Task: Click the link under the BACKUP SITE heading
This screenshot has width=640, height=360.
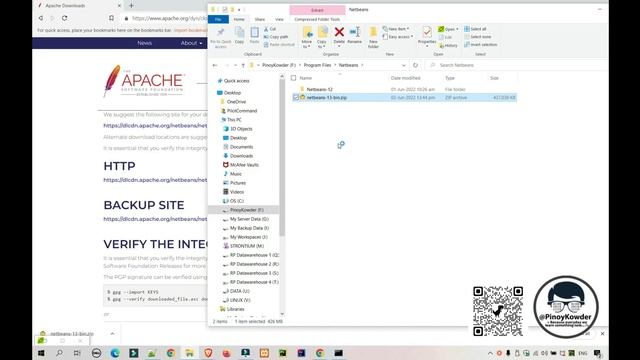Action: click(155, 219)
